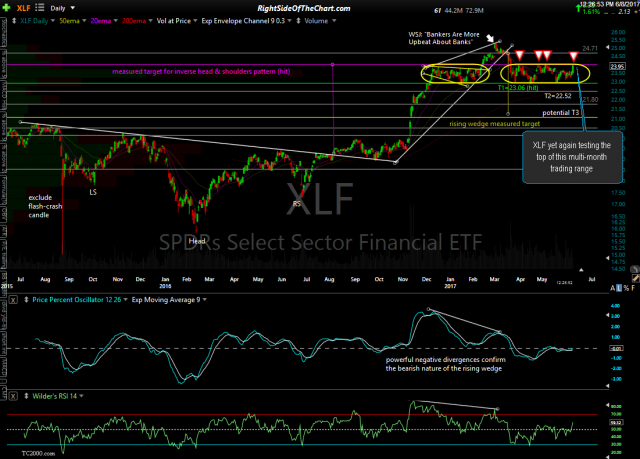This screenshot has width=640, height=459.
Task: Click the 1.61% percent change value
Action: [x=591, y=12]
